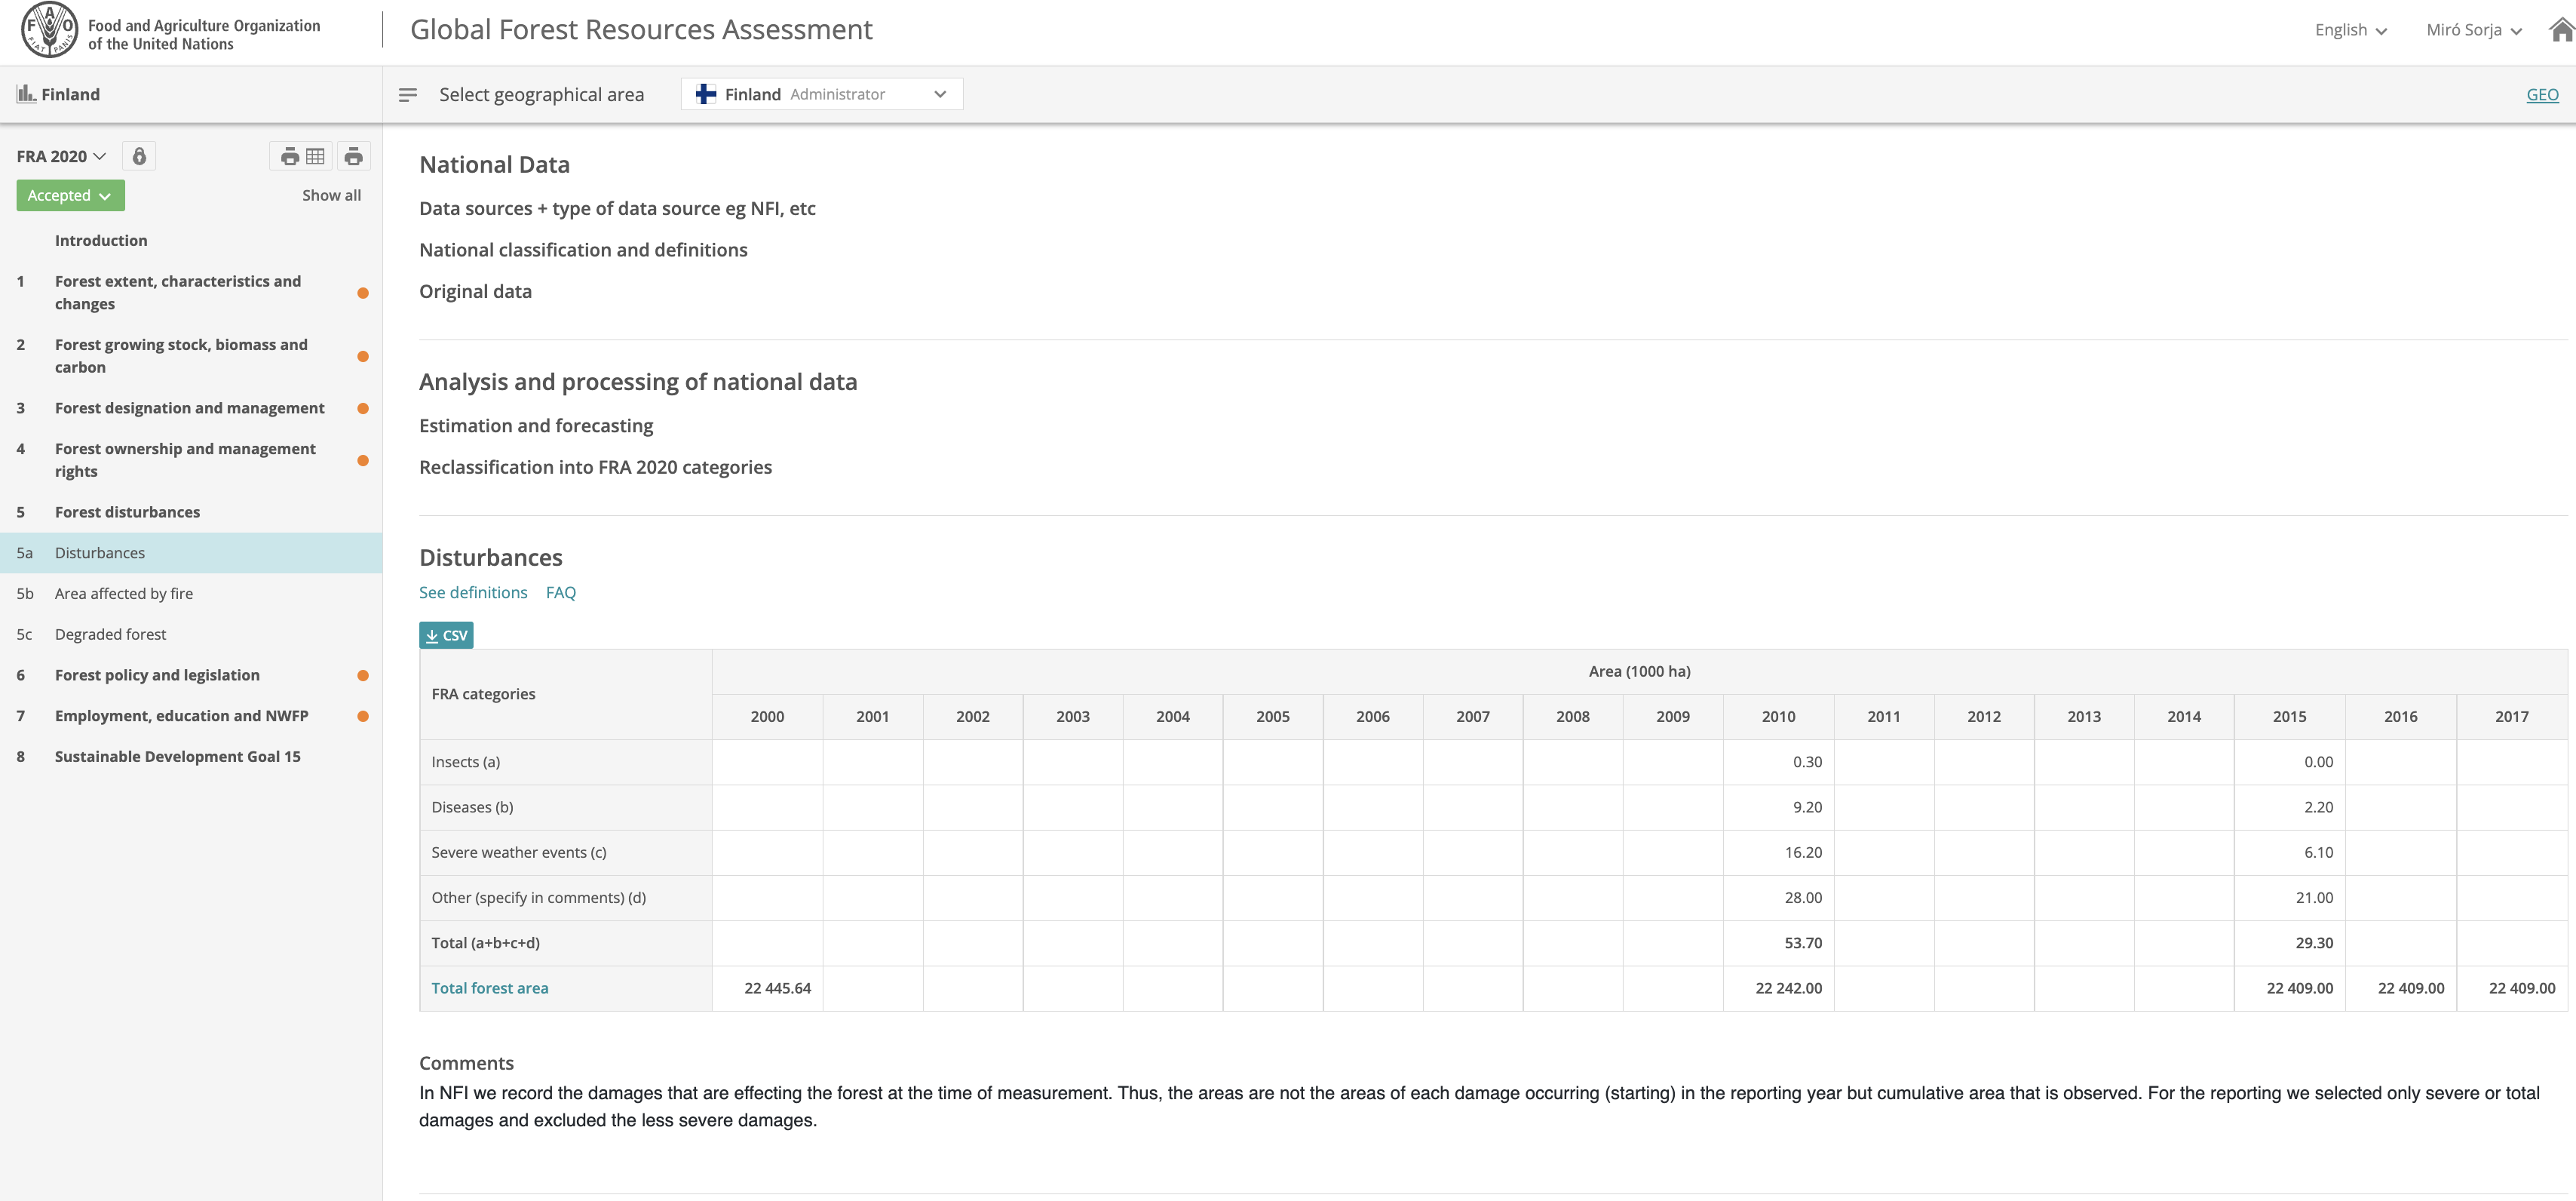Click the orange status dot beside Forest designation and management
The image size is (2576, 1201).
[x=362, y=408]
